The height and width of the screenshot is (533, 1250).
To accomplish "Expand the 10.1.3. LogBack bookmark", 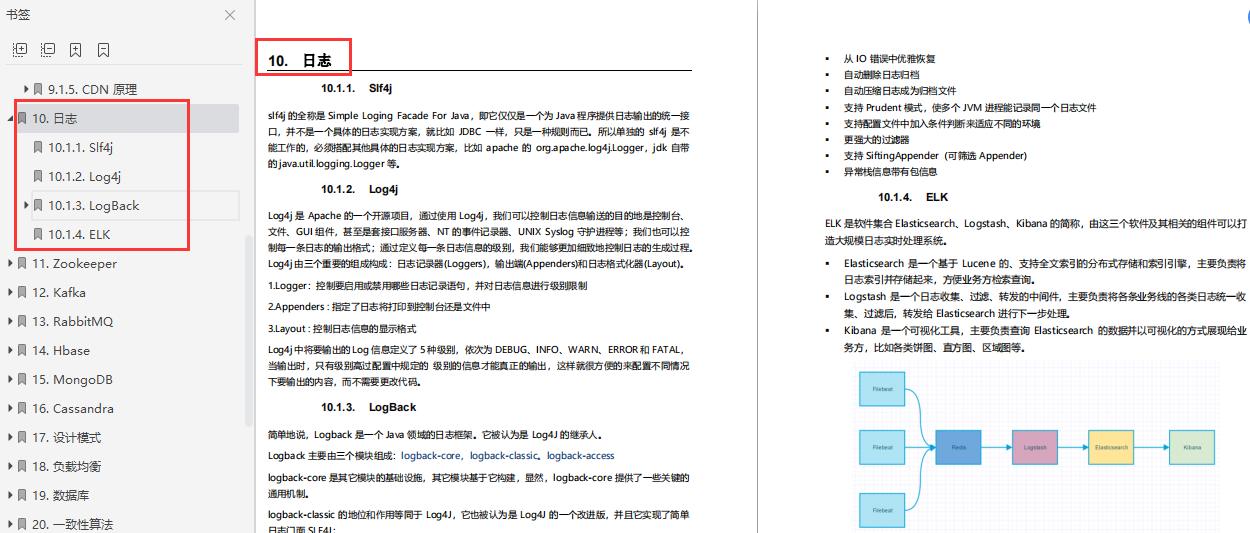I will (27, 205).
